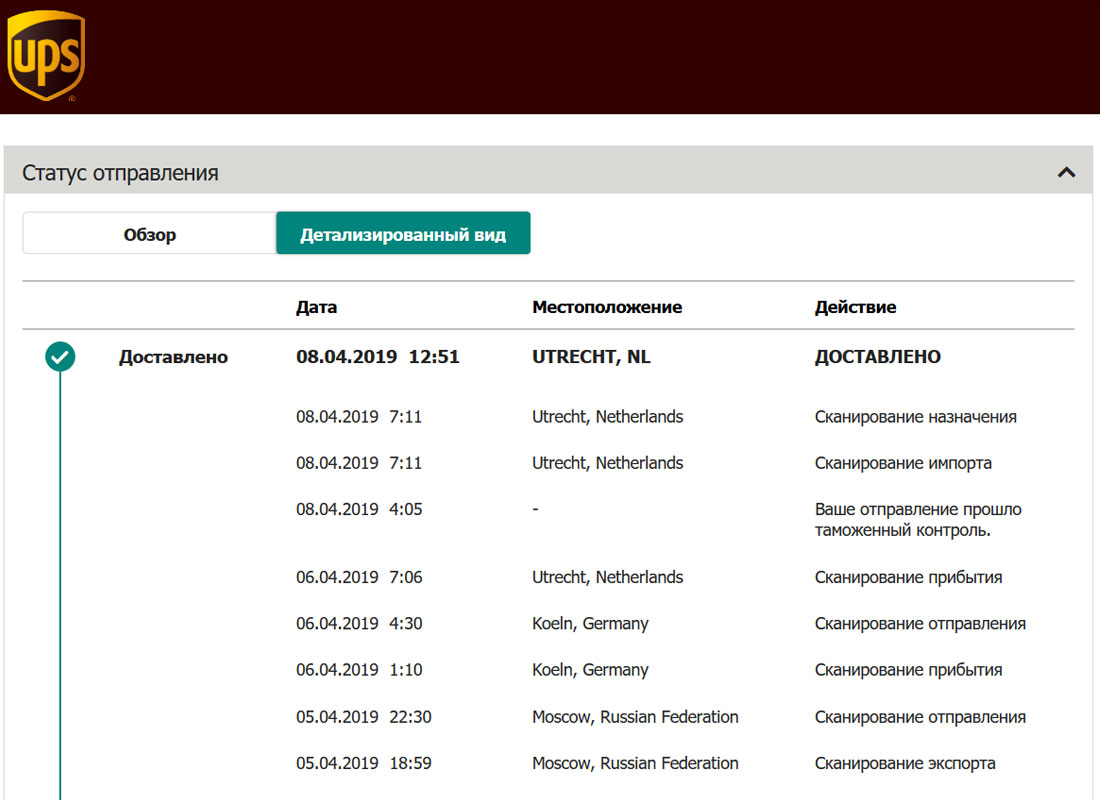Click the Доставлено status label

pyautogui.click(x=173, y=356)
